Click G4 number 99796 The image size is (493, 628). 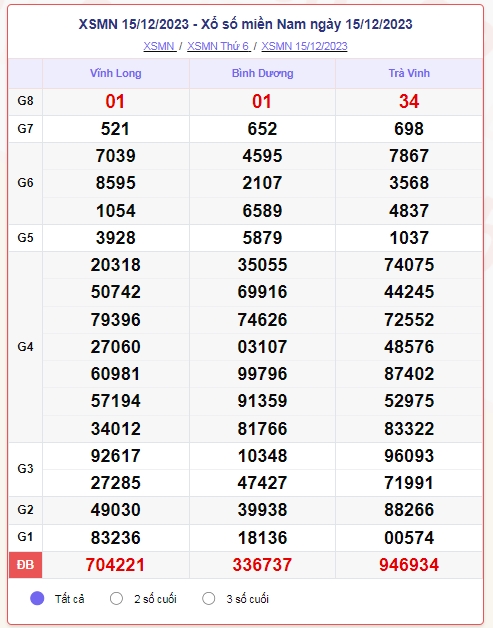point(262,374)
